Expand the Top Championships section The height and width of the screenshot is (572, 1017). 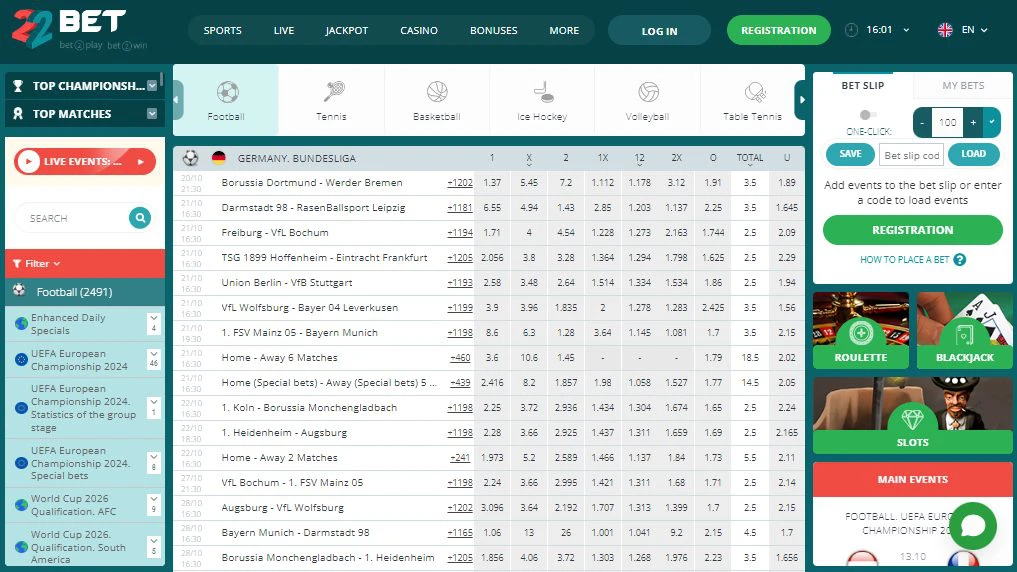click(152, 86)
